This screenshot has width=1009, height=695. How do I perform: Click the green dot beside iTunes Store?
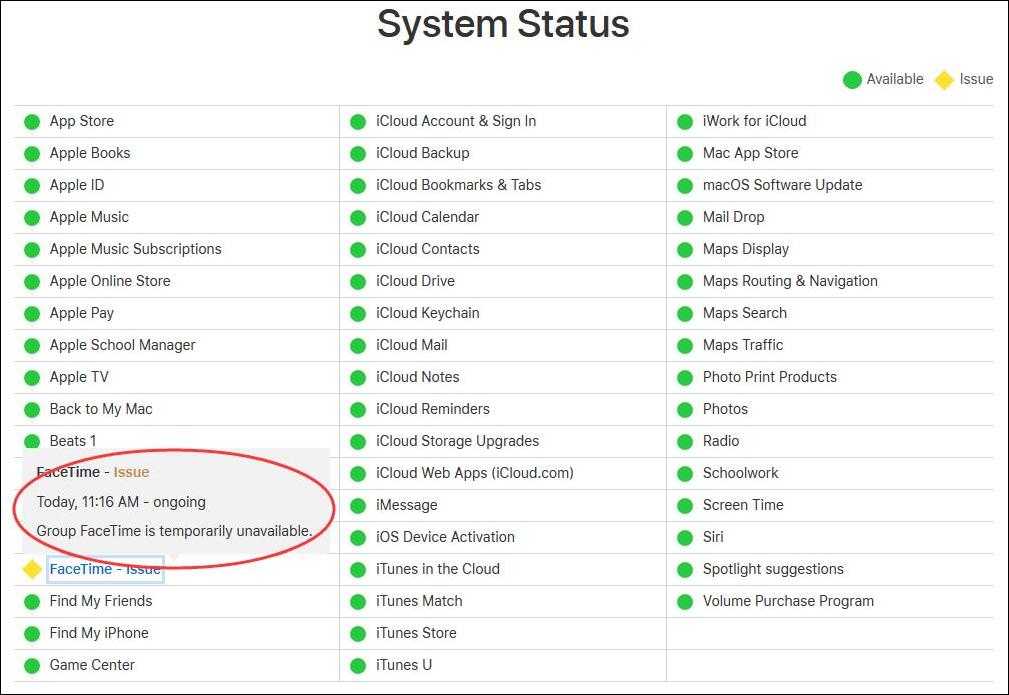(x=358, y=634)
